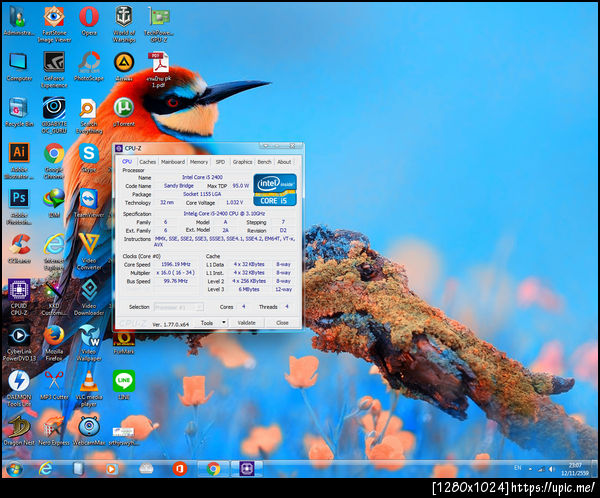Open the Memory tab in CPU-Z
Viewport: 600px width, 498px height.
click(x=199, y=162)
